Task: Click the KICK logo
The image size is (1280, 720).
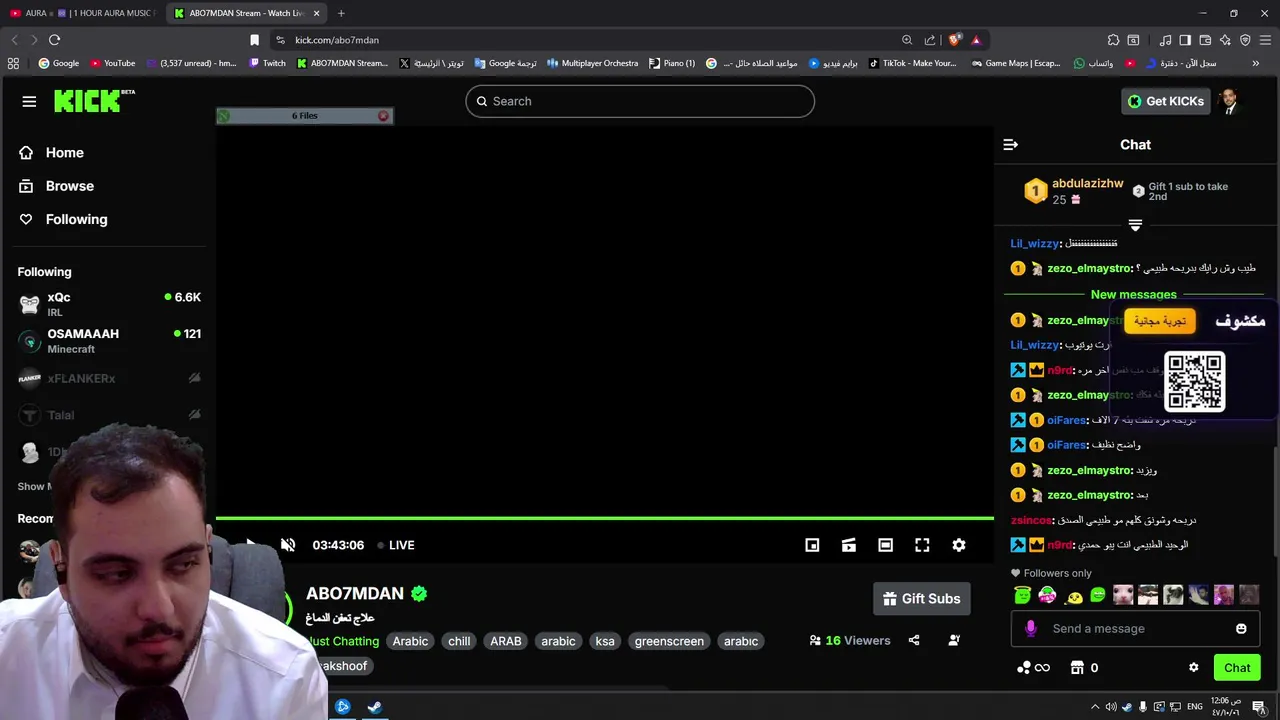Action: (94, 101)
